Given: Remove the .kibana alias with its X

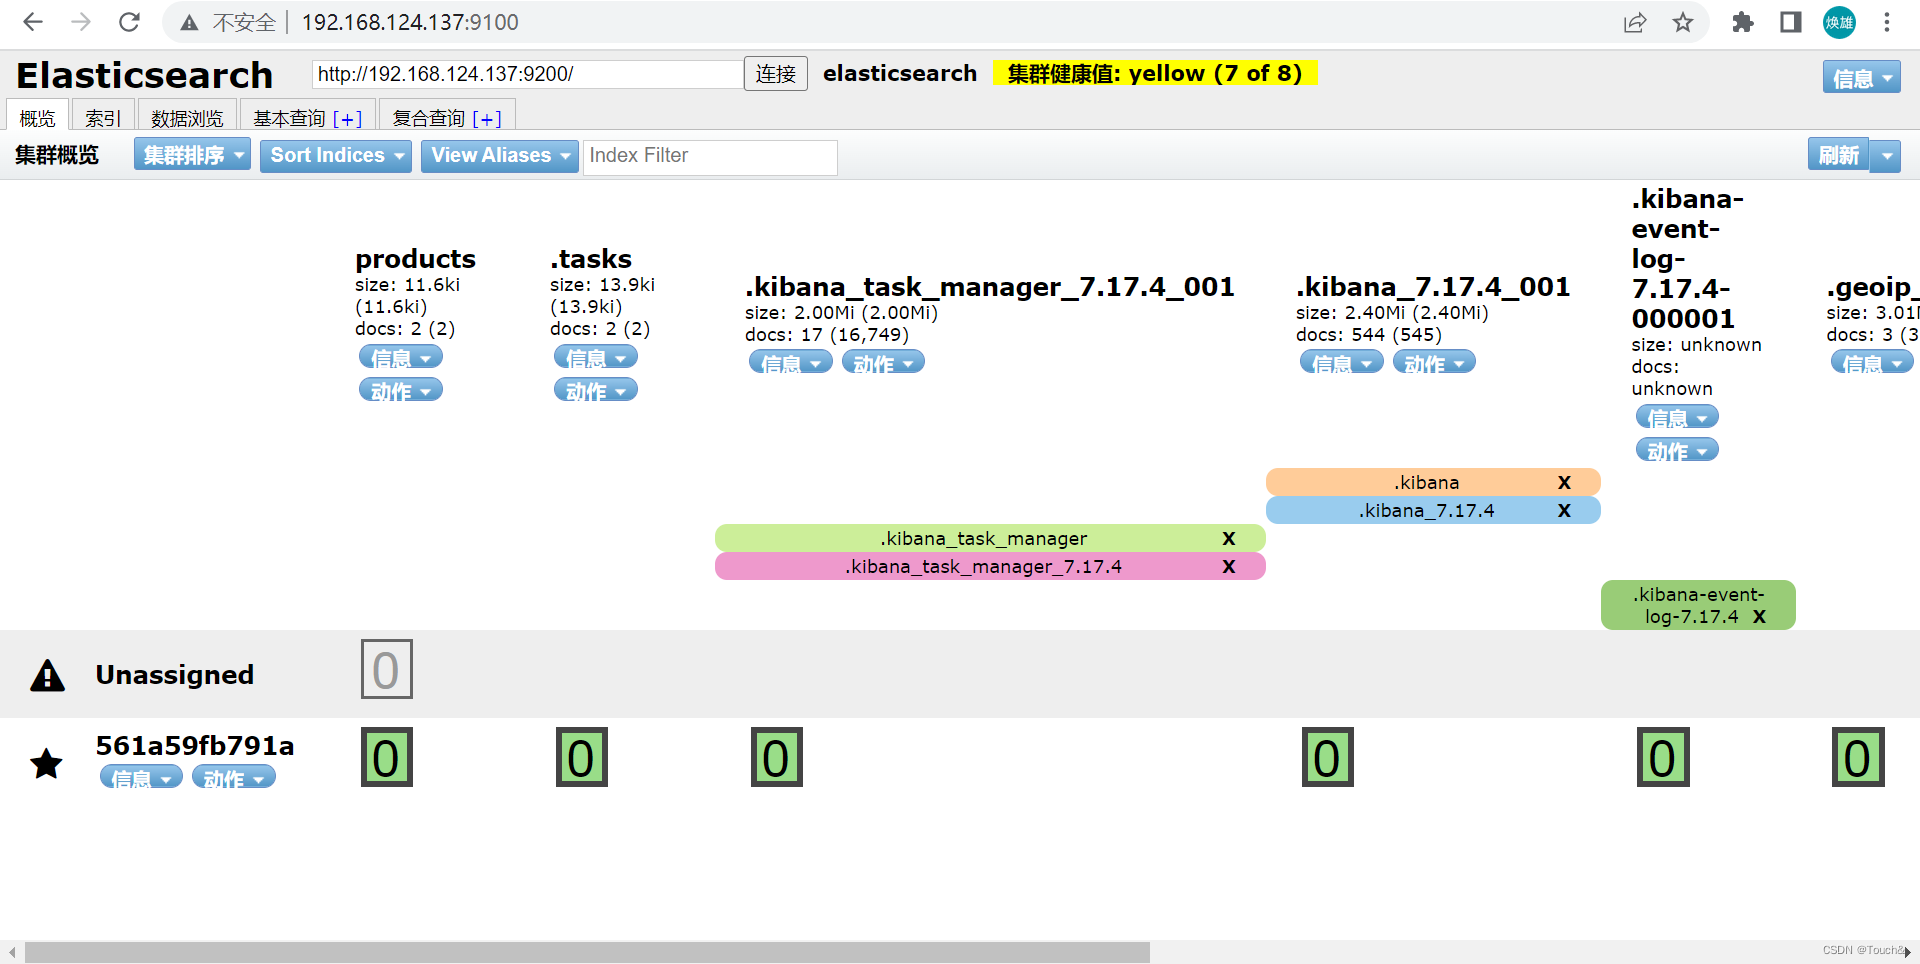Looking at the screenshot, I should tap(1564, 482).
